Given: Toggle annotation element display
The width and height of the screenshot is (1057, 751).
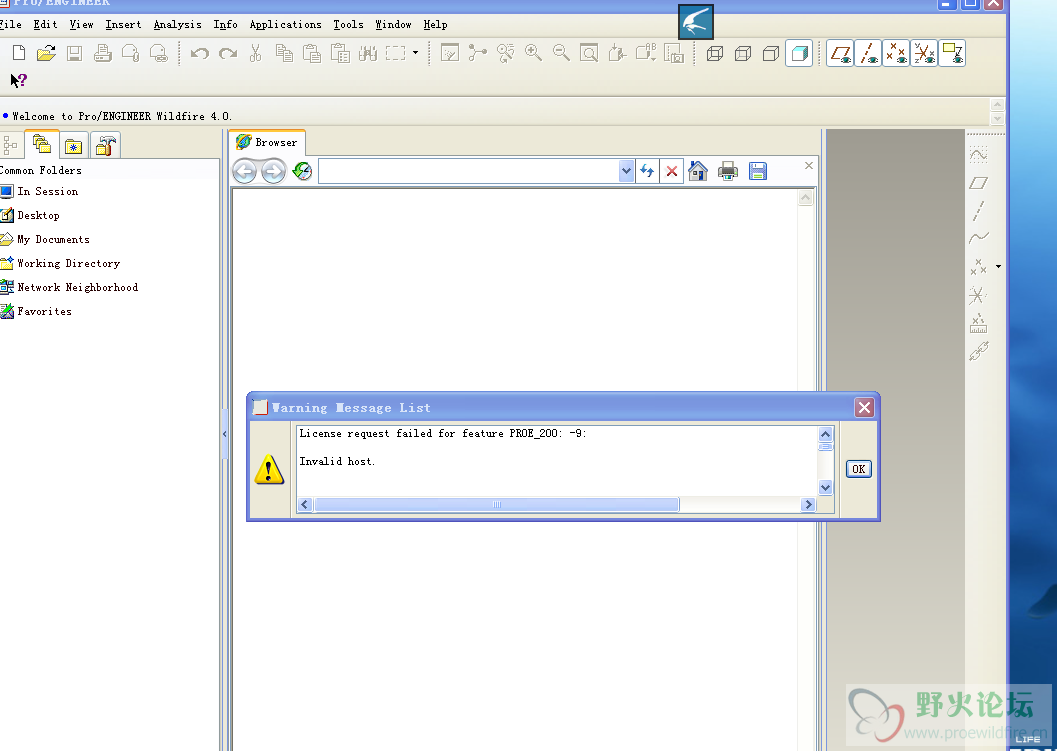Looking at the screenshot, I should pos(952,53).
